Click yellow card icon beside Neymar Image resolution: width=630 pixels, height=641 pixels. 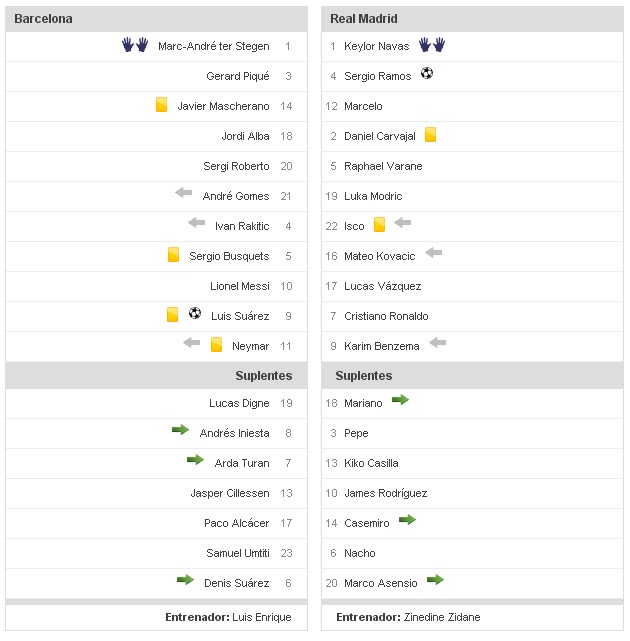click(x=216, y=344)
